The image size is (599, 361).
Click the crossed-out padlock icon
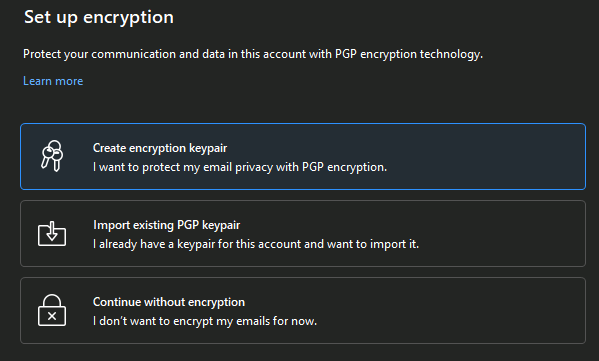[52, 310]
